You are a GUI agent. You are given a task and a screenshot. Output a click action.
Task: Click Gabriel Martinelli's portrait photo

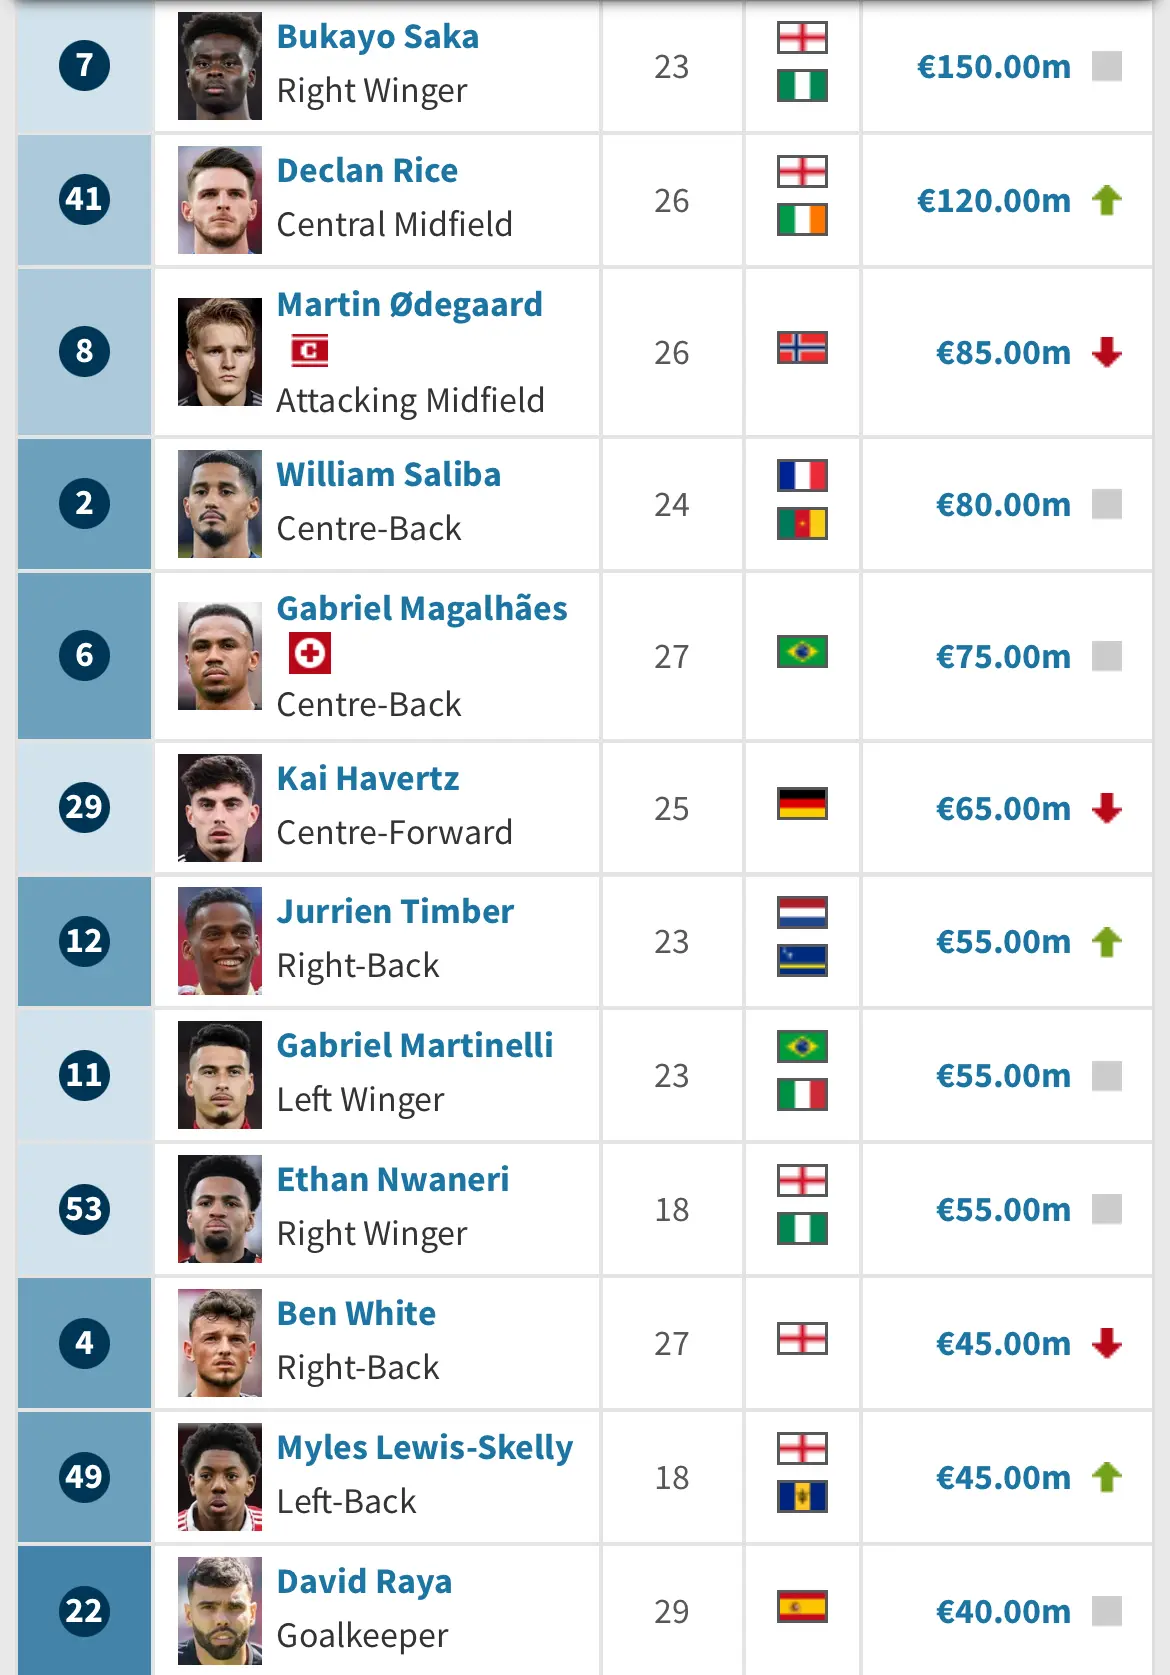(x=220, y=1075)
